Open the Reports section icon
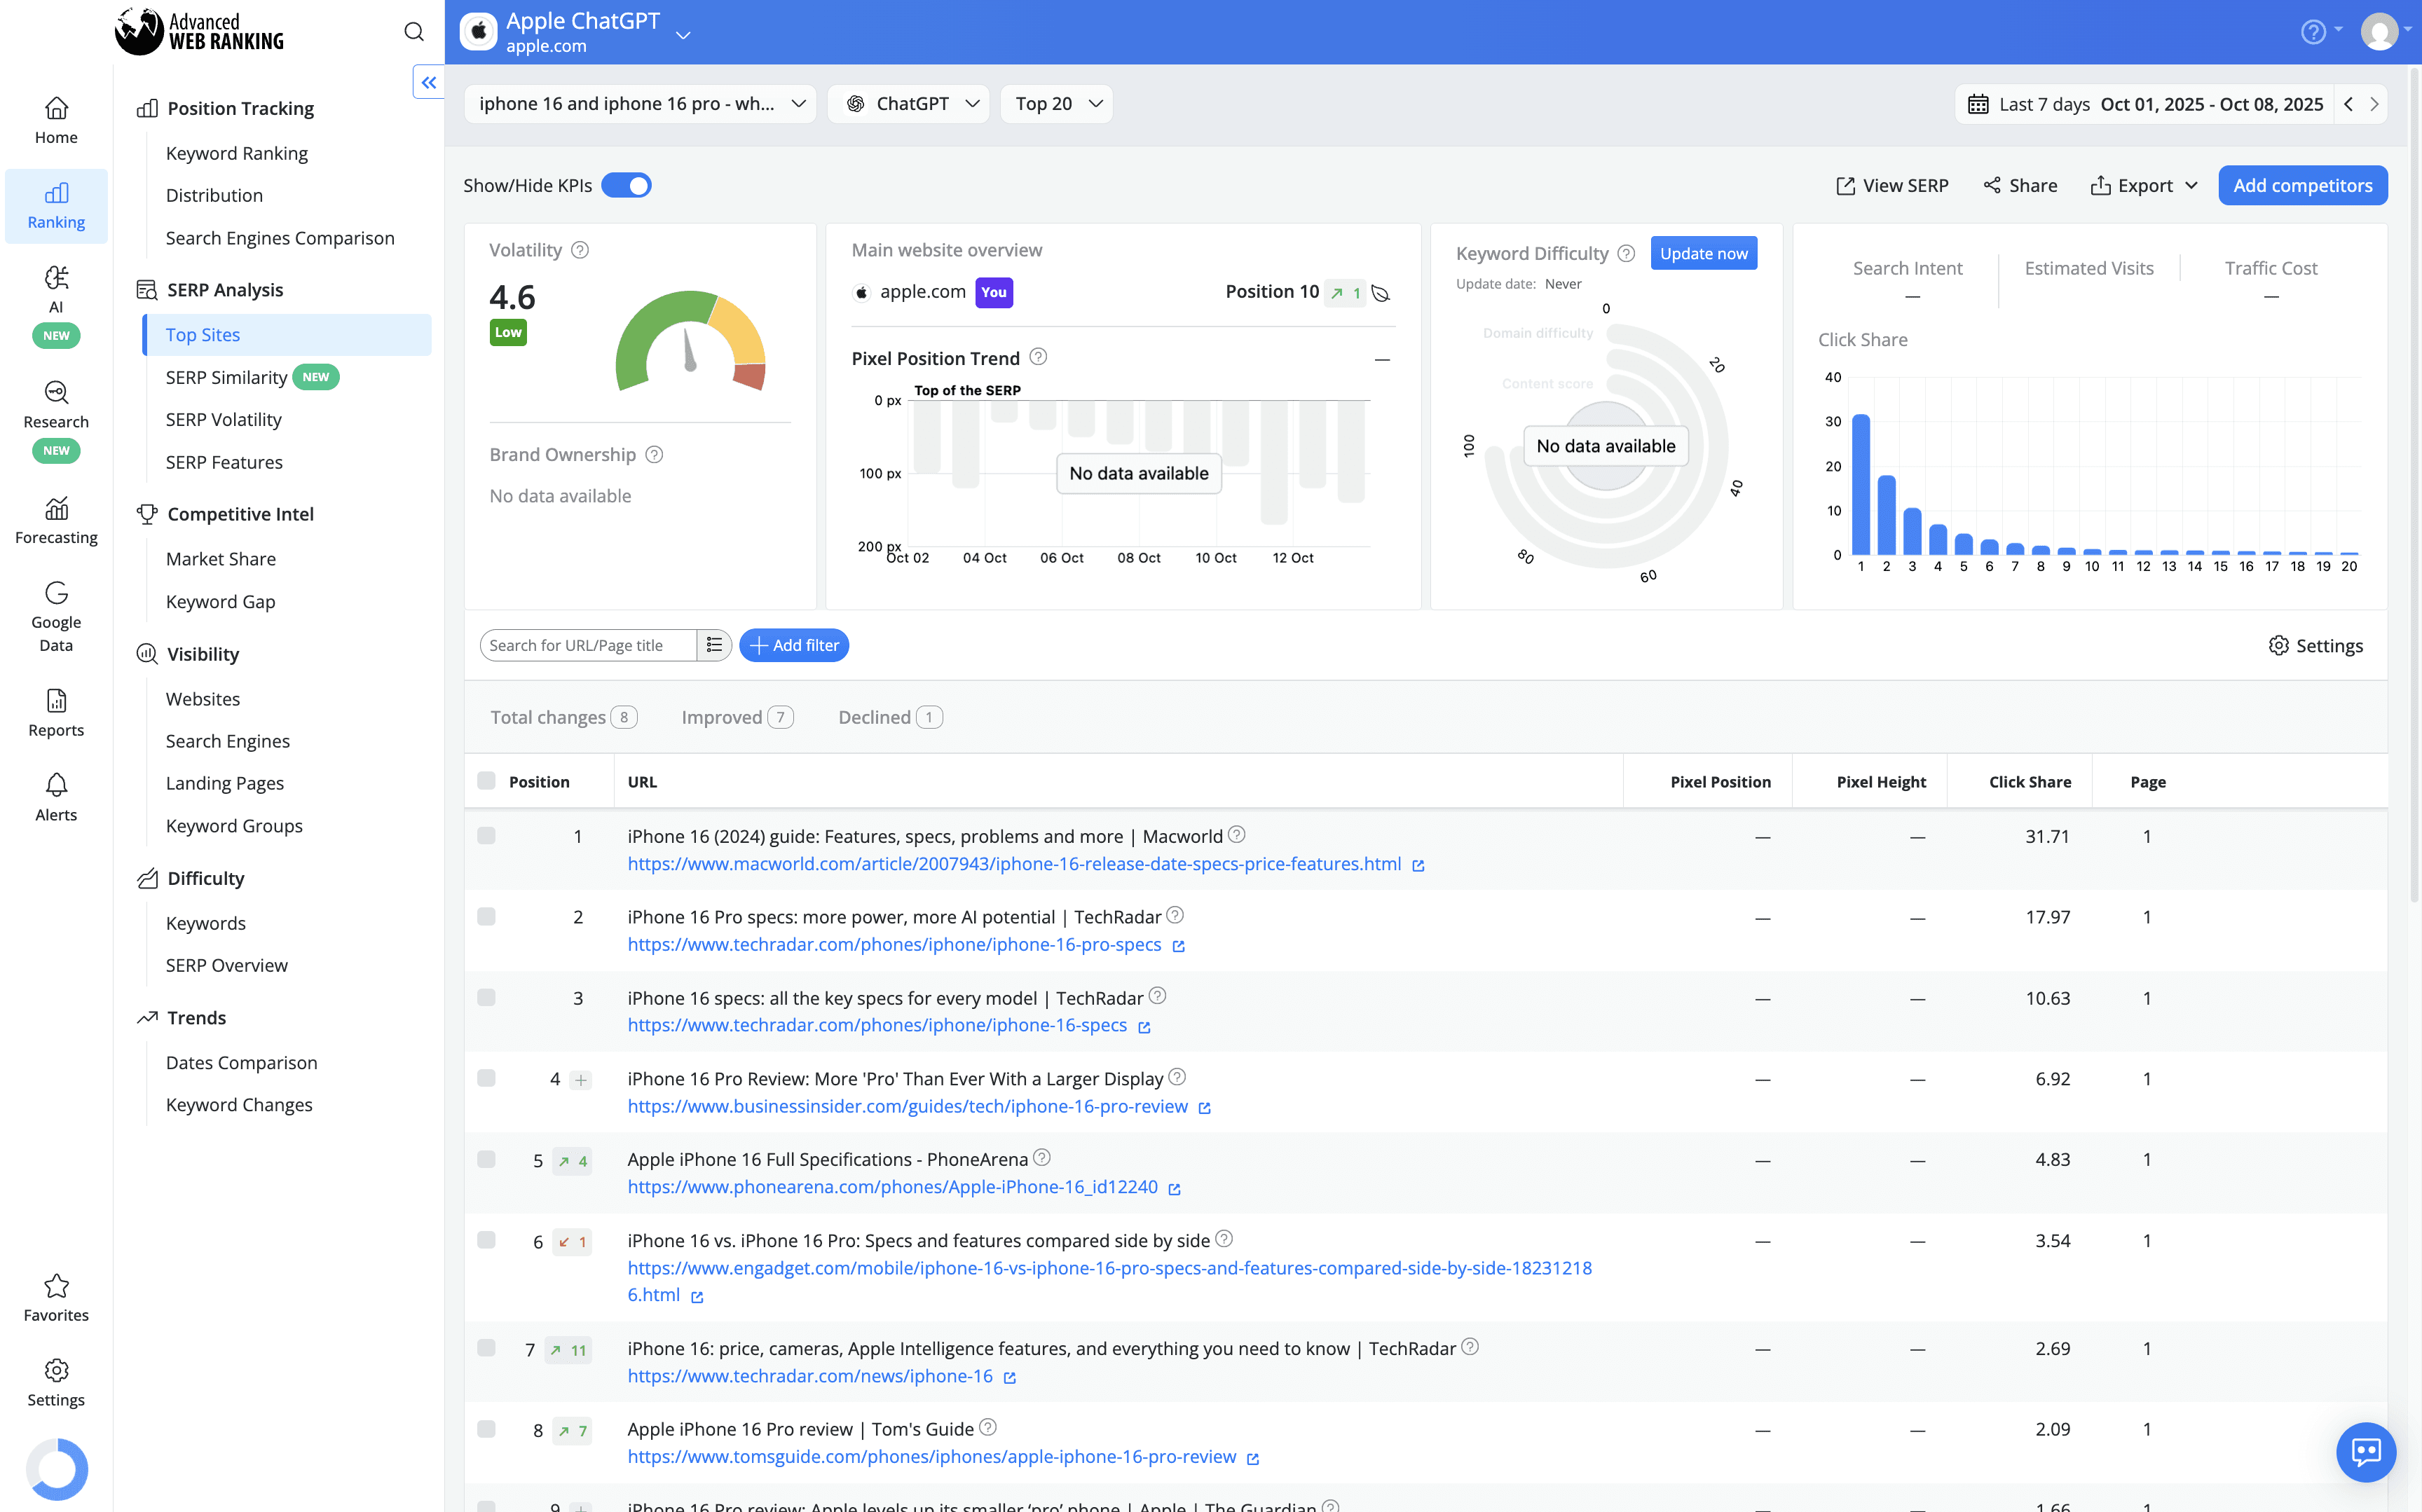The image size is (2422, 1512). tap(56, 701)
